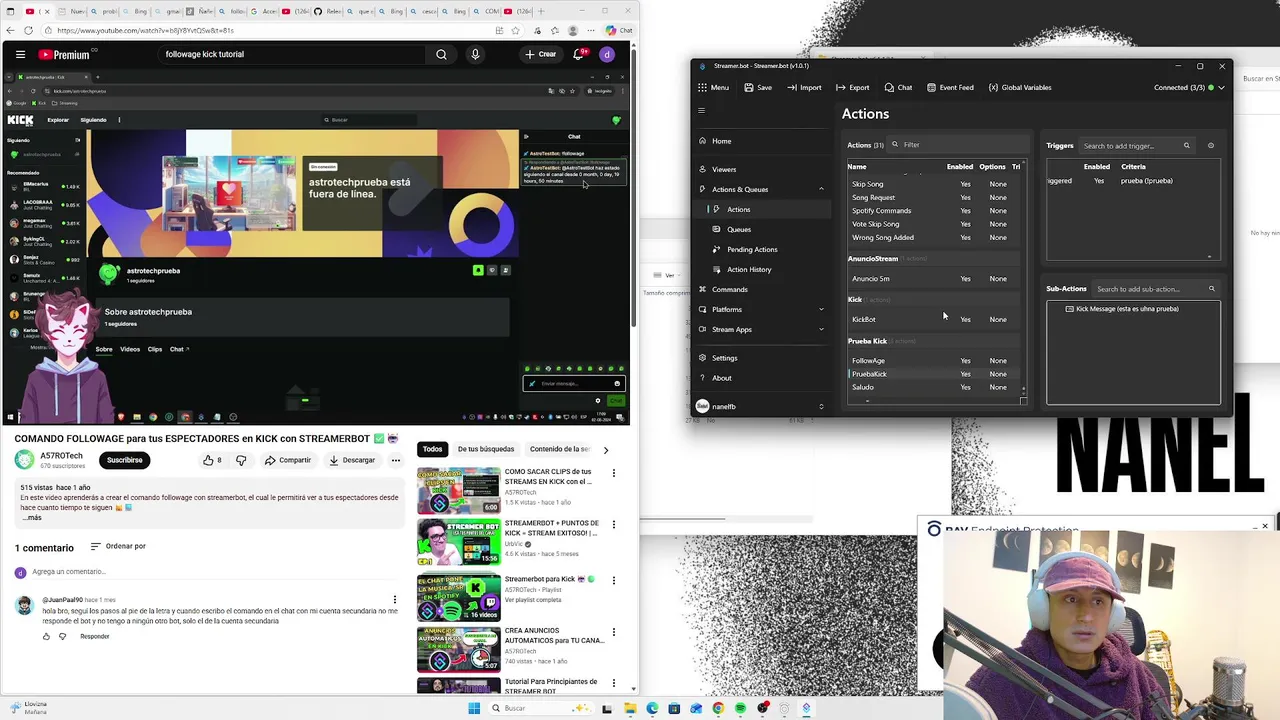Open YouTube guide hamburger menu

pos(20,54)
